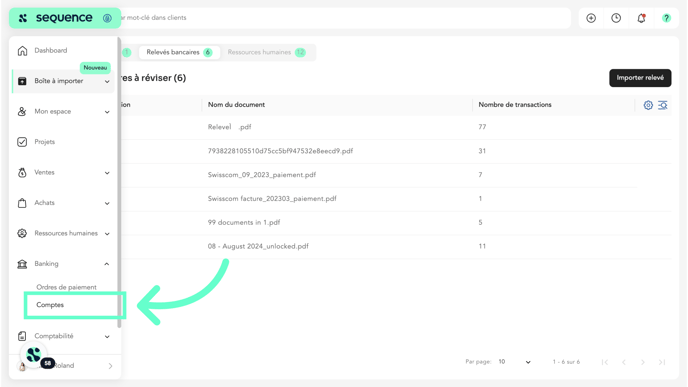The image size is (688, 387).
Task: Open the Relevel .pdf document
Action: (229, 127)
